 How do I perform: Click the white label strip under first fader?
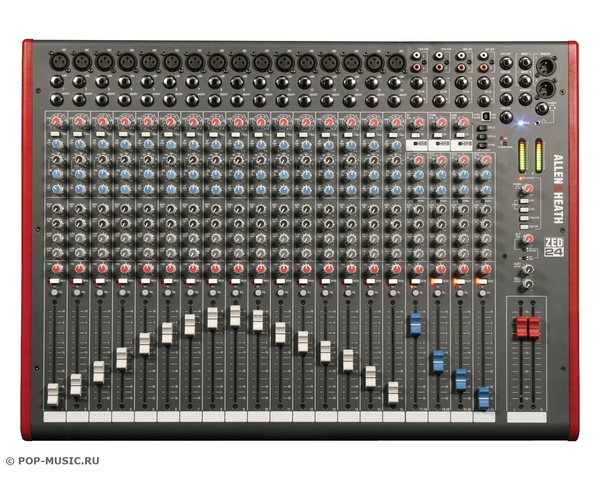pyautogui.click(x=54, y=416)
